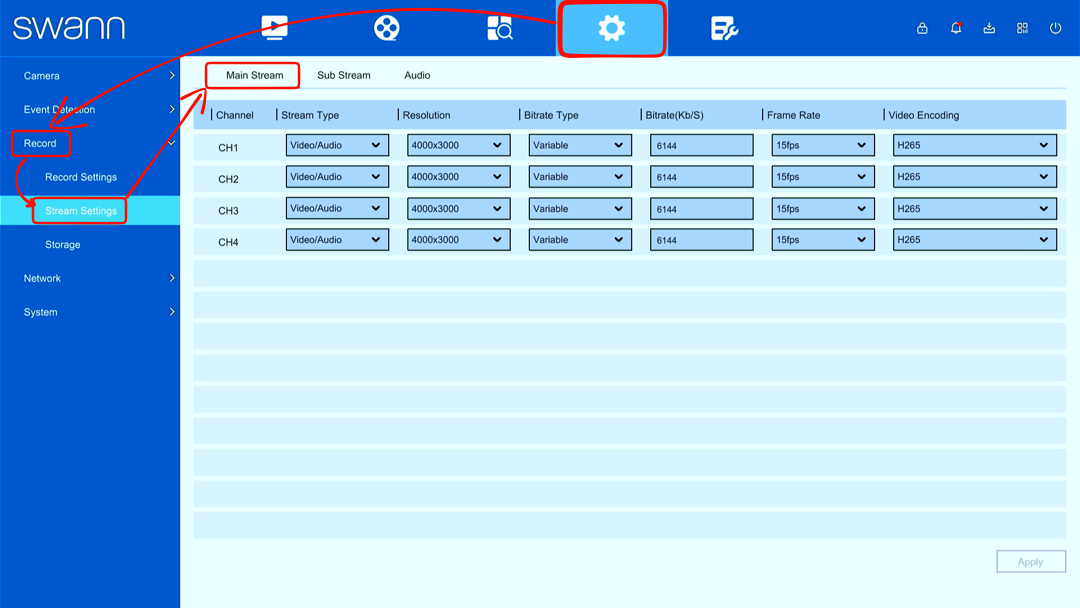Switch to the Audio tab
The width and height of the screenshot is (1080, 608).
coord(417,75)
